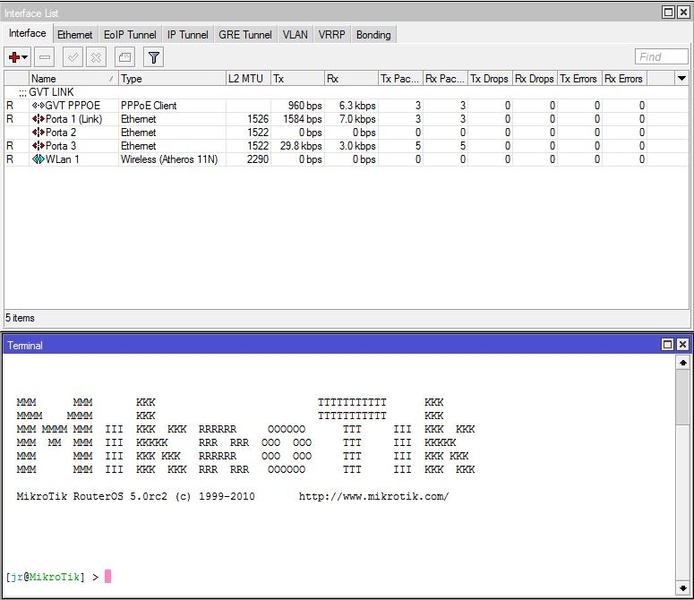This screenshot has width=694, height=600.
Task: Open the column selector dropdown arrow
Action: click(682, 79)
